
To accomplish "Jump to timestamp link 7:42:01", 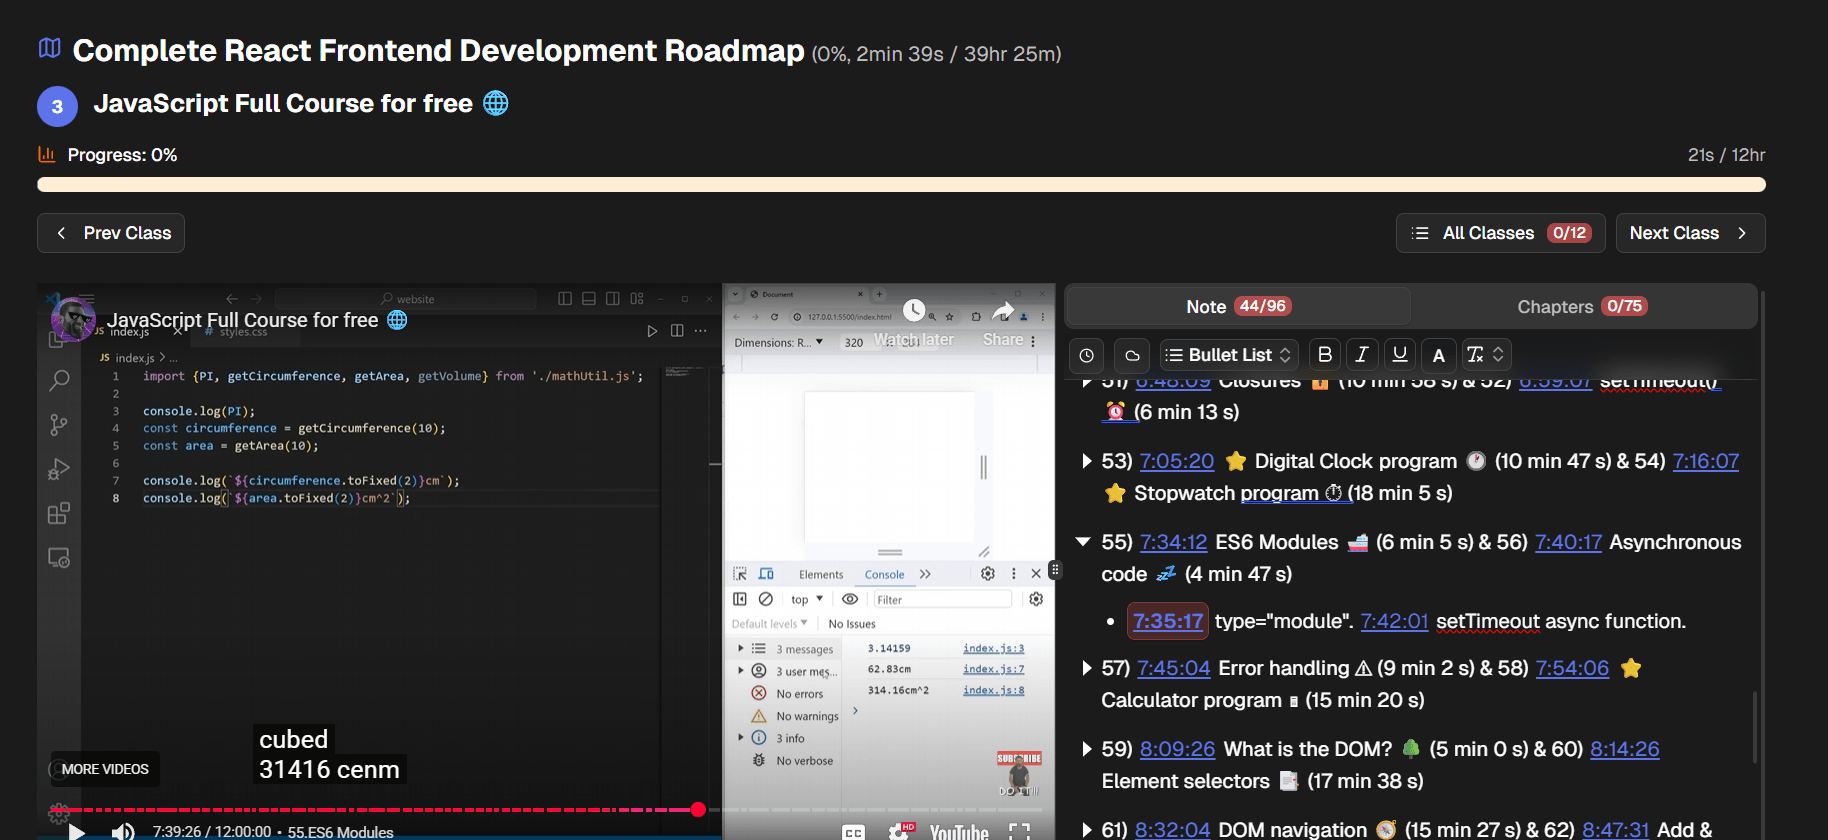I will tap(1394, 621).
